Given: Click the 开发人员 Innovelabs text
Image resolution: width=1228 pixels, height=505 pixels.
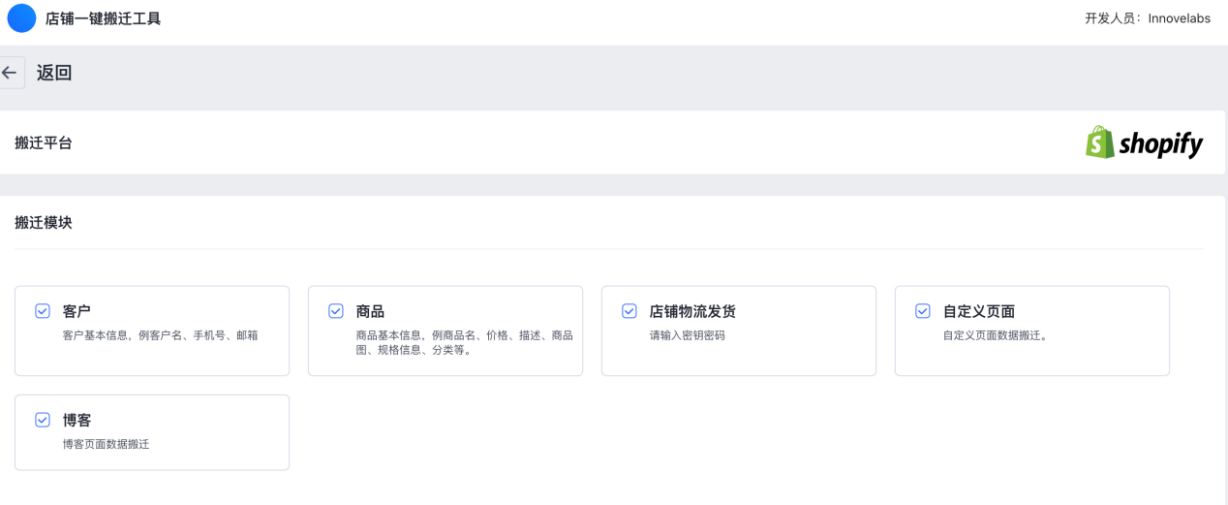Looking at the screenshot, I should [1149, 19].
